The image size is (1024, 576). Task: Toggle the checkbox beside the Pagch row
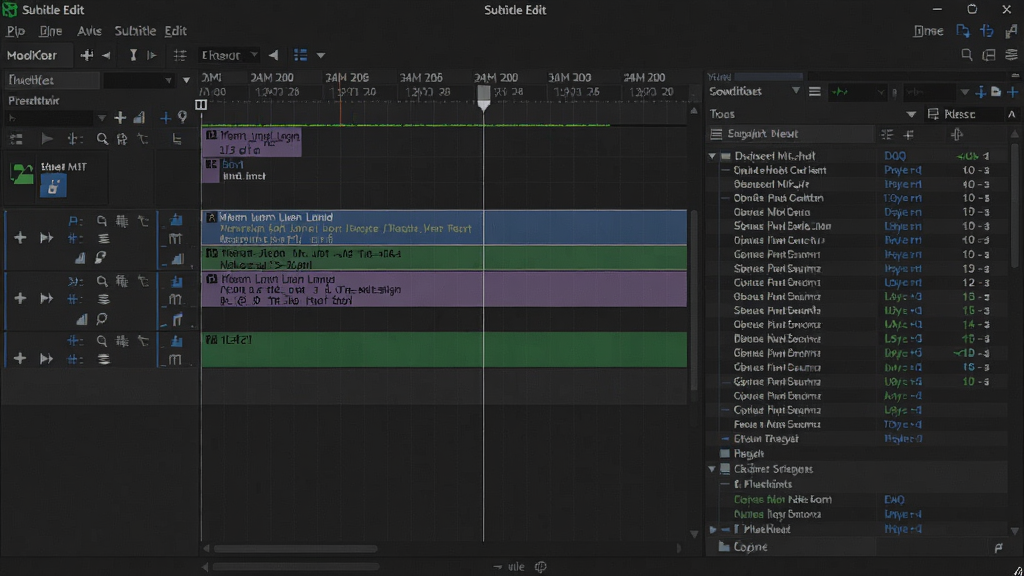(725, 453)
